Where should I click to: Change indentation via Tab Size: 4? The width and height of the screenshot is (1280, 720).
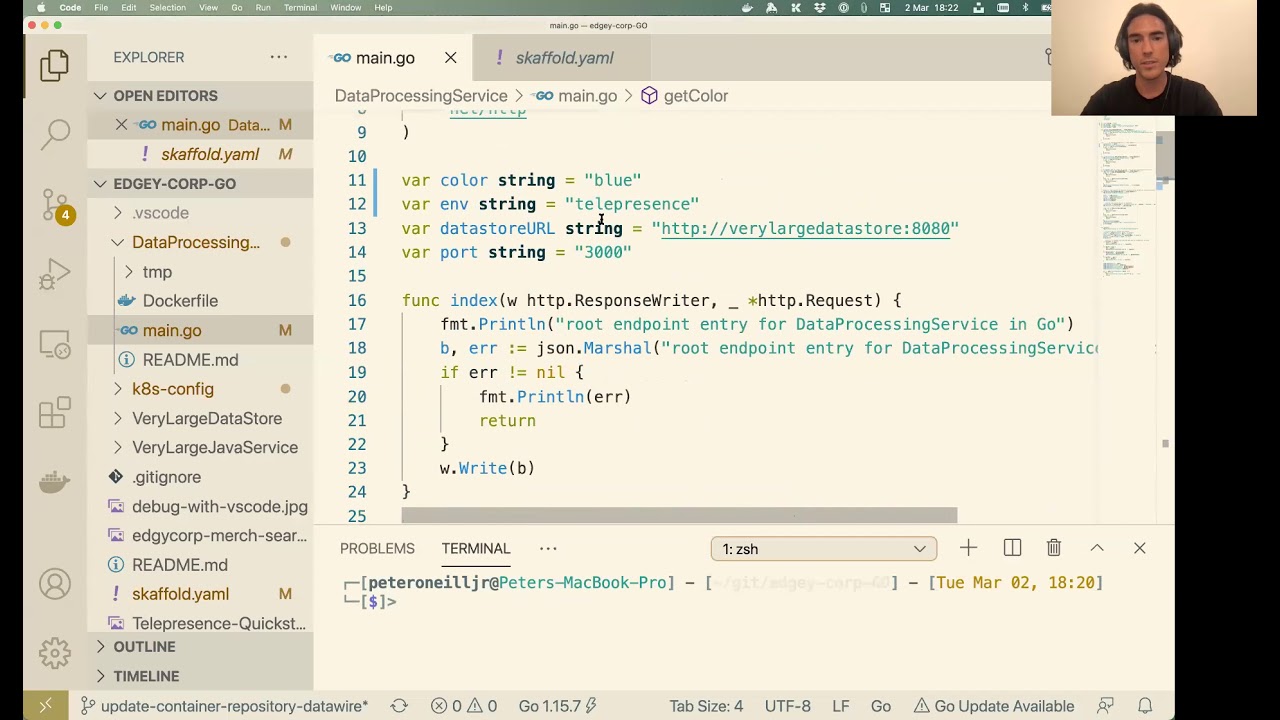(x=706, y=706)
